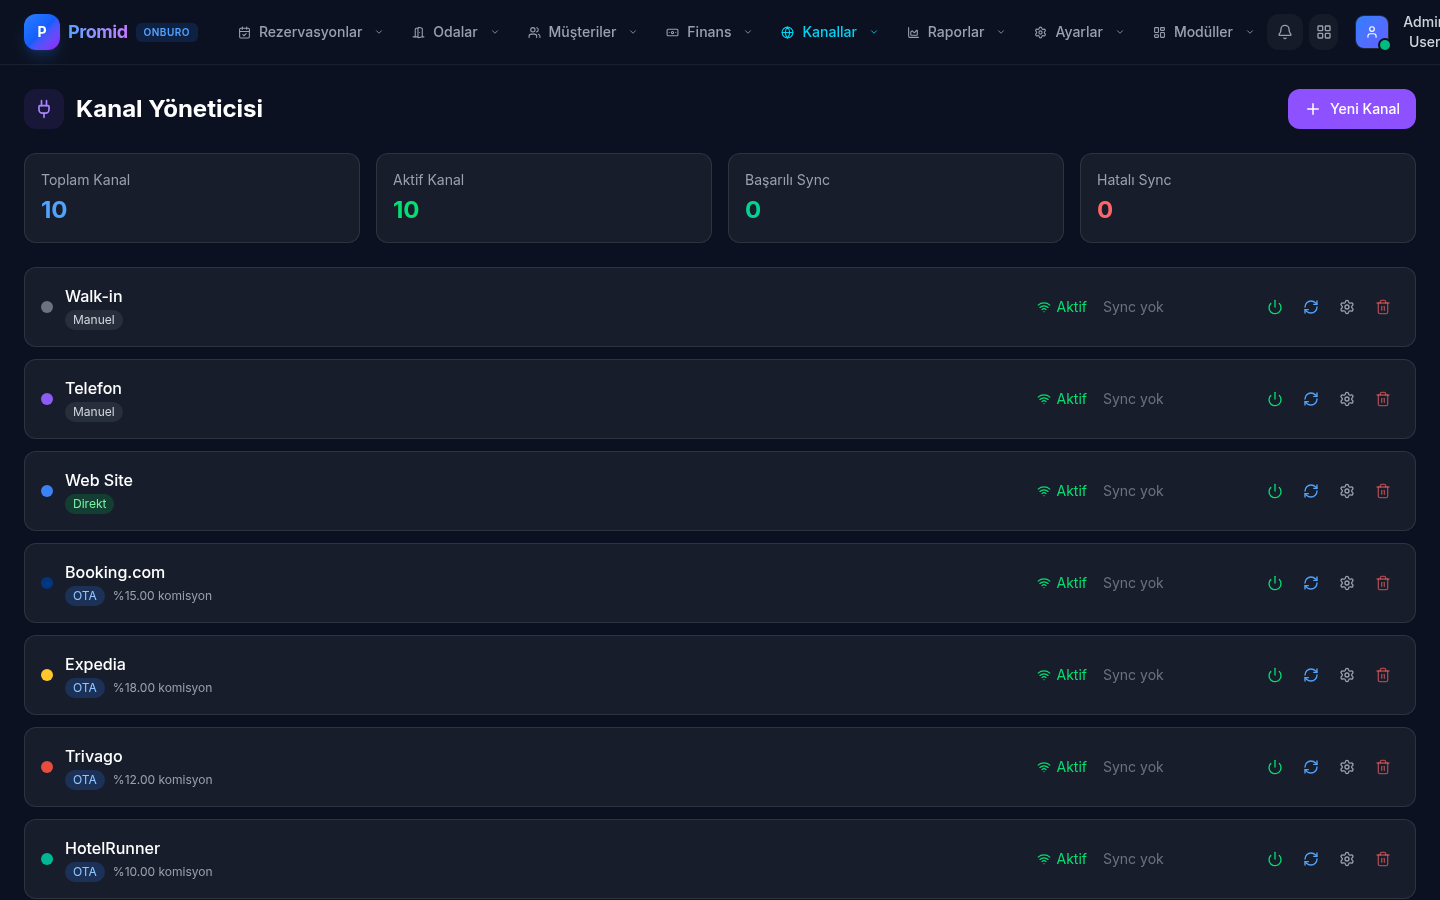Sync the Telefon channel
The width and height of the screenshot is (1440, 900).
click(x=1311, y=399)
